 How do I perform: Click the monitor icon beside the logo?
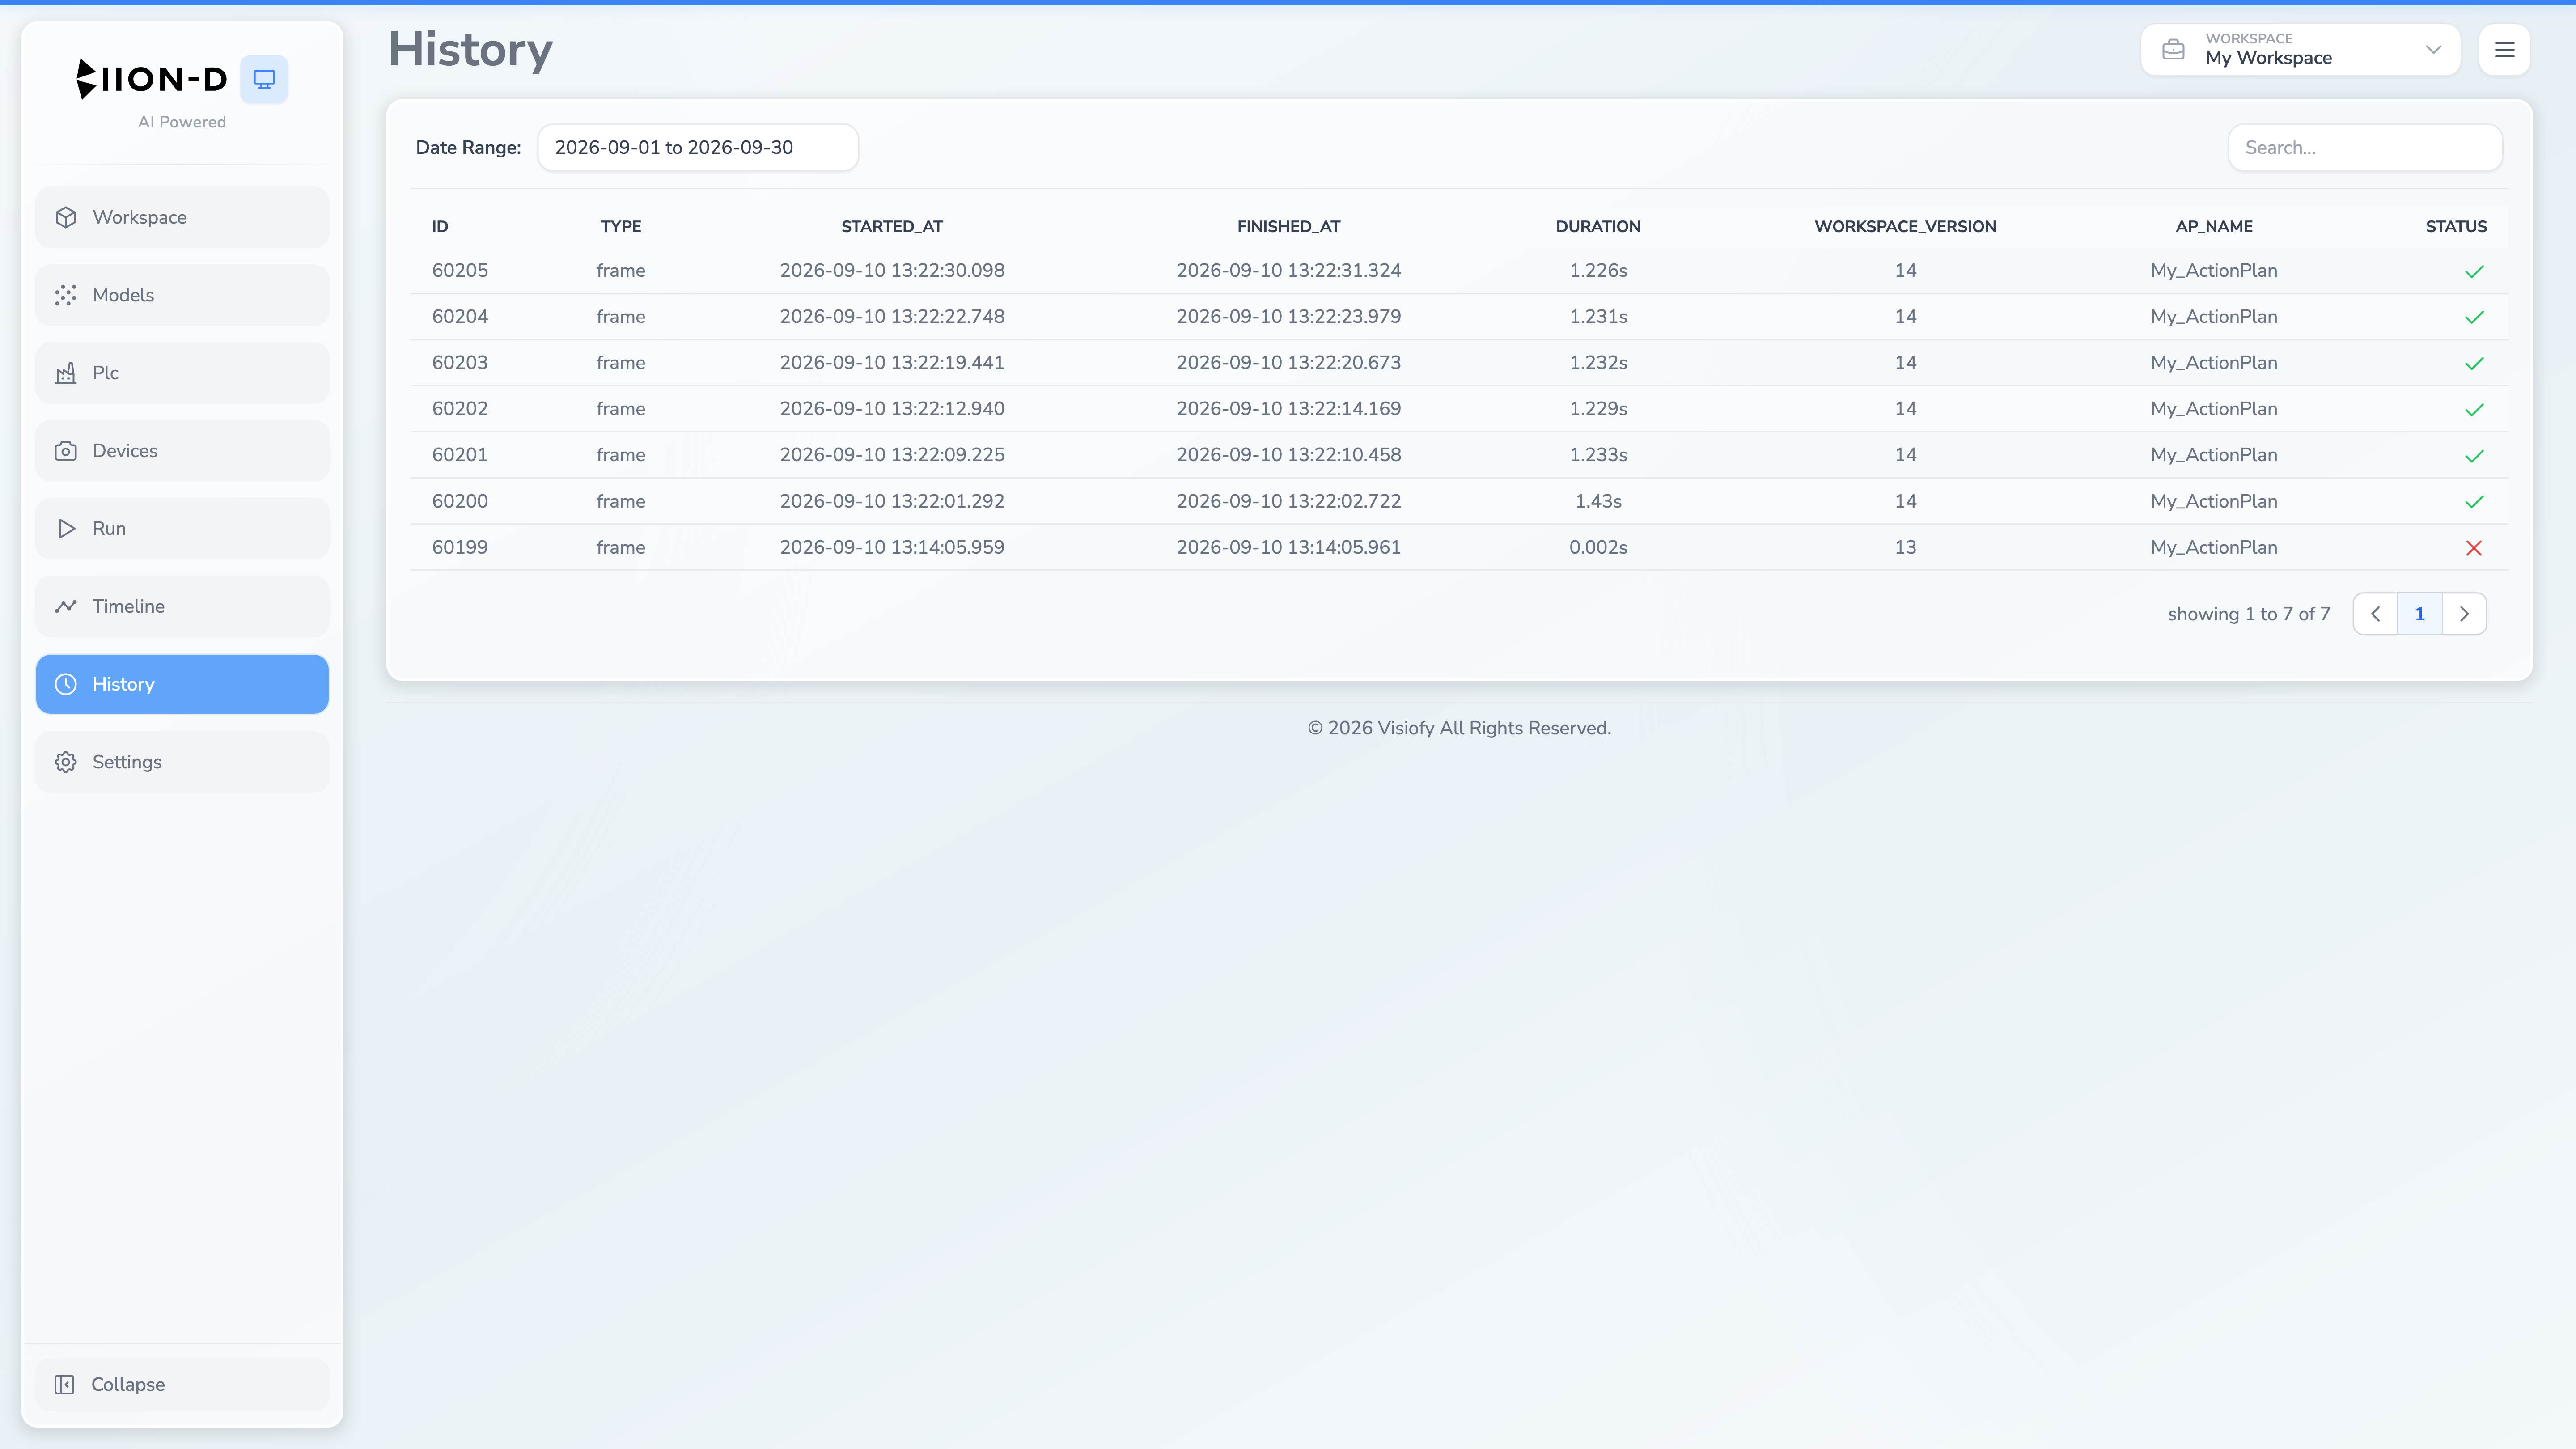click(x=264, y=79)
